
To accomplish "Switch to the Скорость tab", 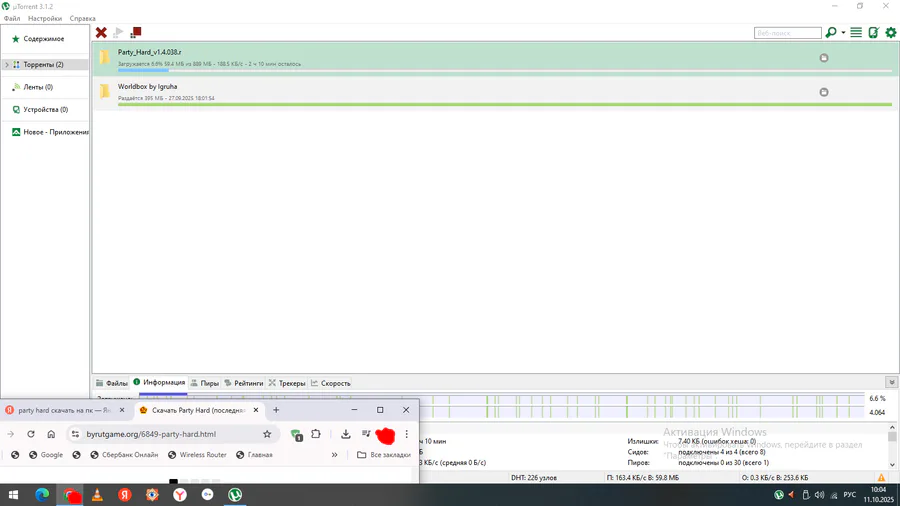I will (x=331, y=383).
